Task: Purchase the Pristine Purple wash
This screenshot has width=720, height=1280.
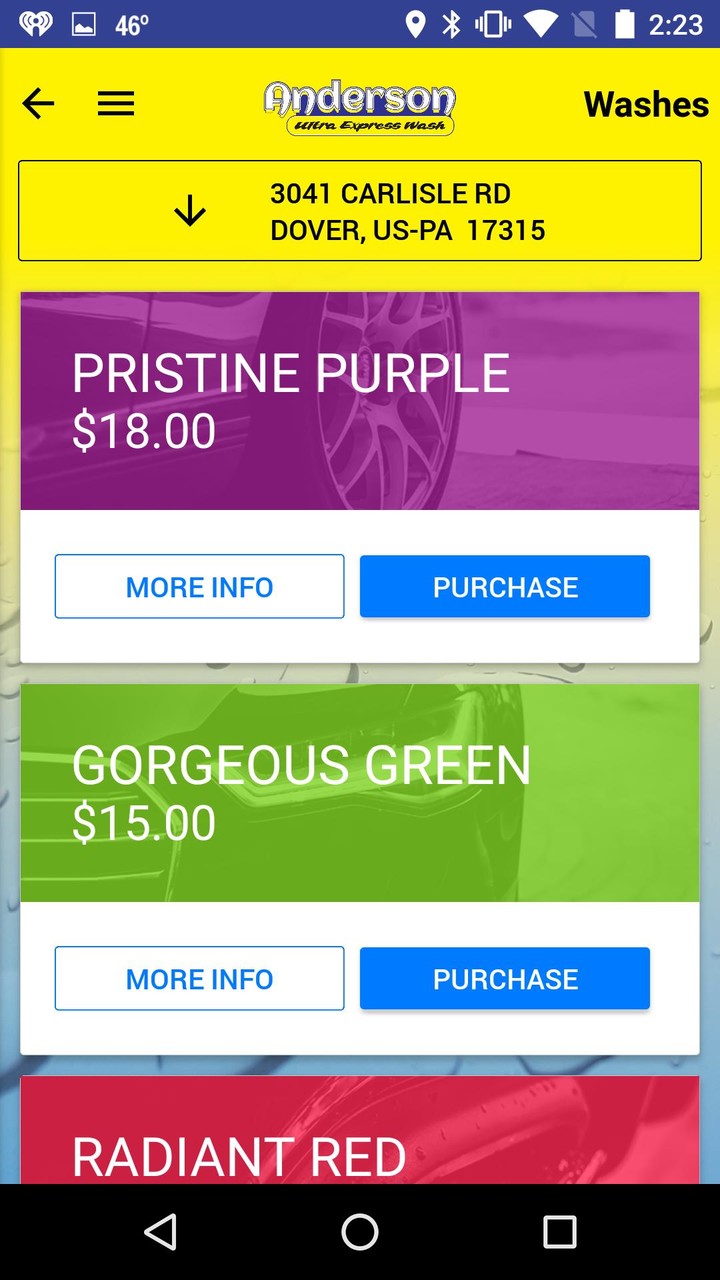Action: (x=505, y=587)
